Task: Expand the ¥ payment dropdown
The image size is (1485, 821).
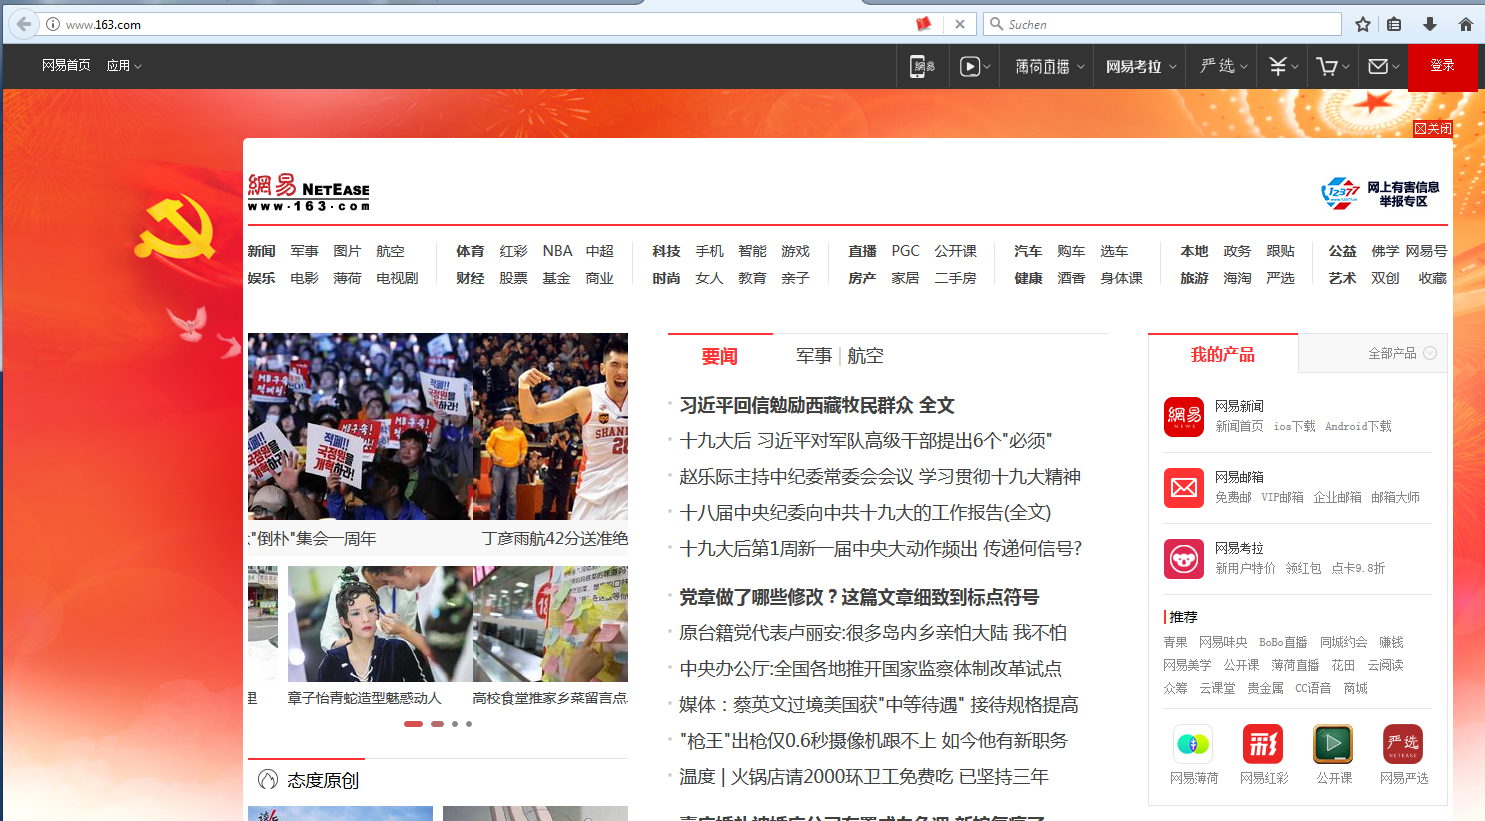Action: point(1283,66)
